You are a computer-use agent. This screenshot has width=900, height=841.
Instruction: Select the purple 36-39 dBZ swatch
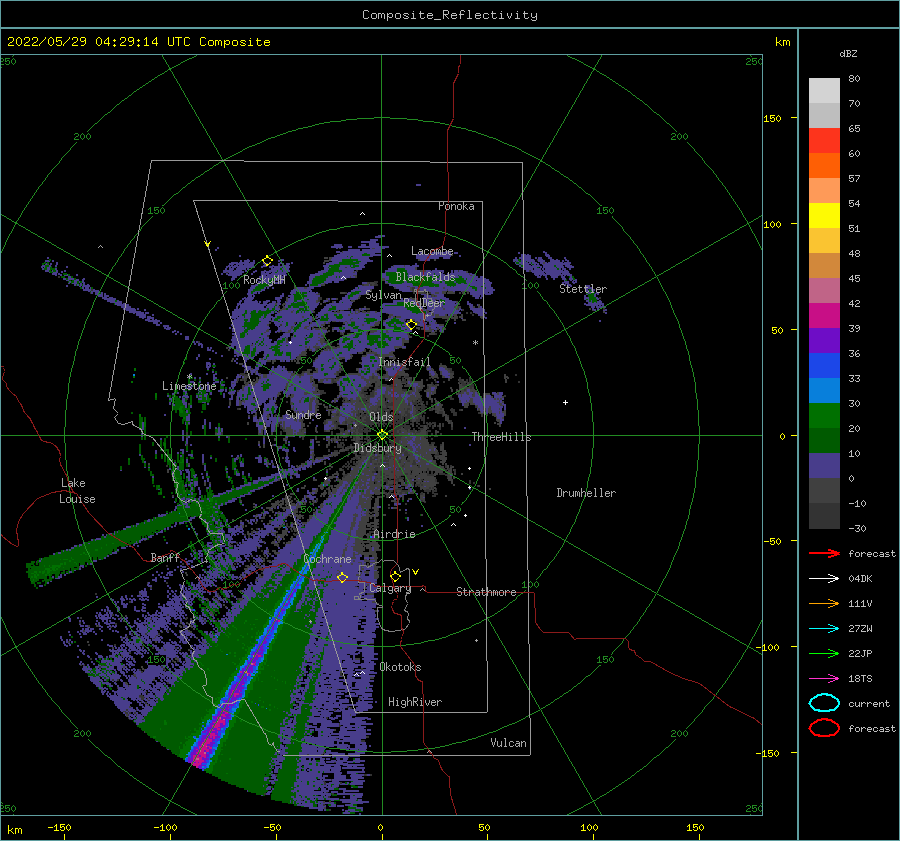coord(824,341)
